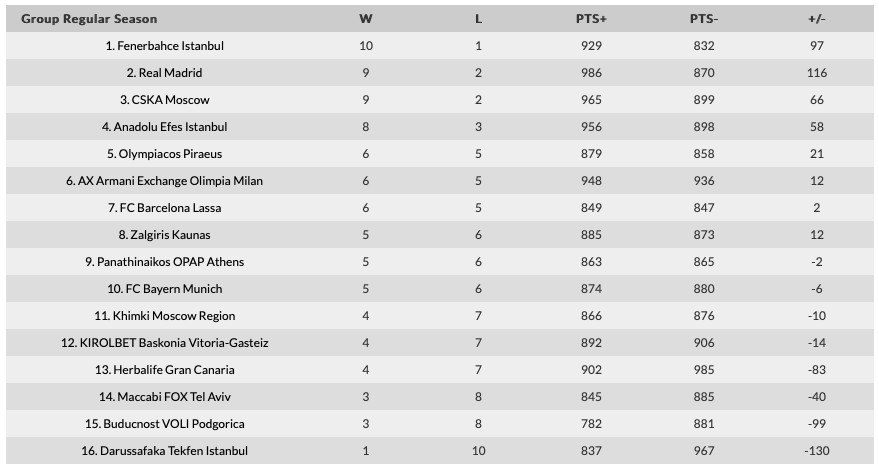Select KIROLBET Baskonia Vitoria-Gasteiz

coord(171,343)
